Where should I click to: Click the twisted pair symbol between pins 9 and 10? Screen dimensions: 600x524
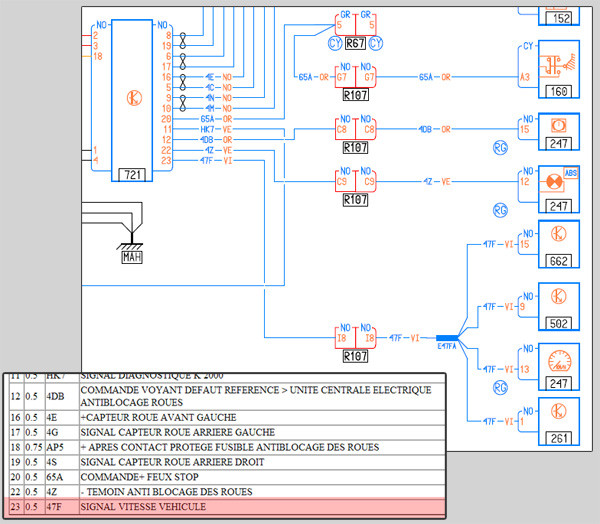[x=183, y=103]
